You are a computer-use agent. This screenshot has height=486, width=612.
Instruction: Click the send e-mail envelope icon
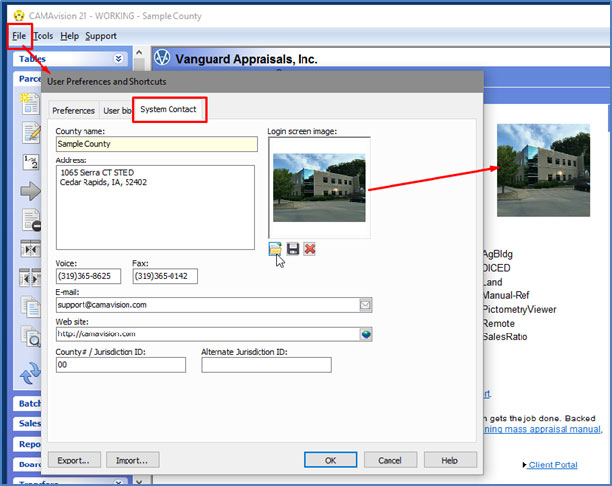(x=365, y=305)
